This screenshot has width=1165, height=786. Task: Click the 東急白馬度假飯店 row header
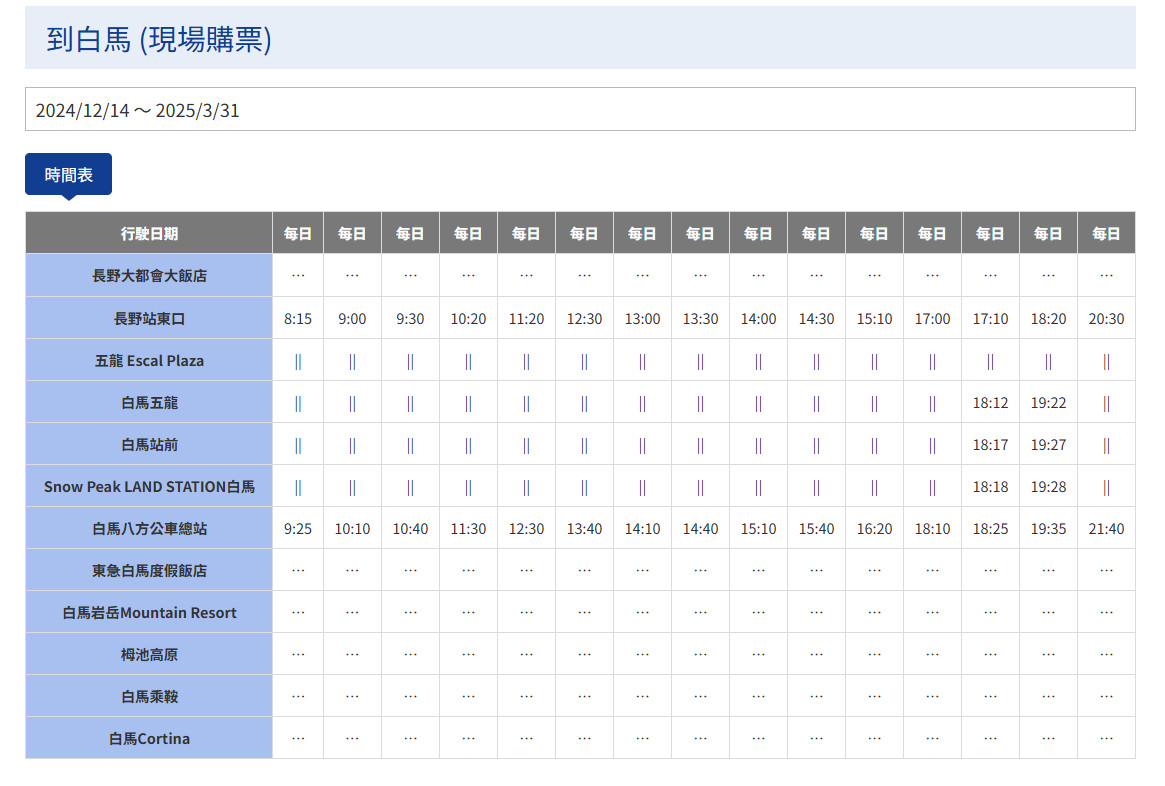(149, 571)
